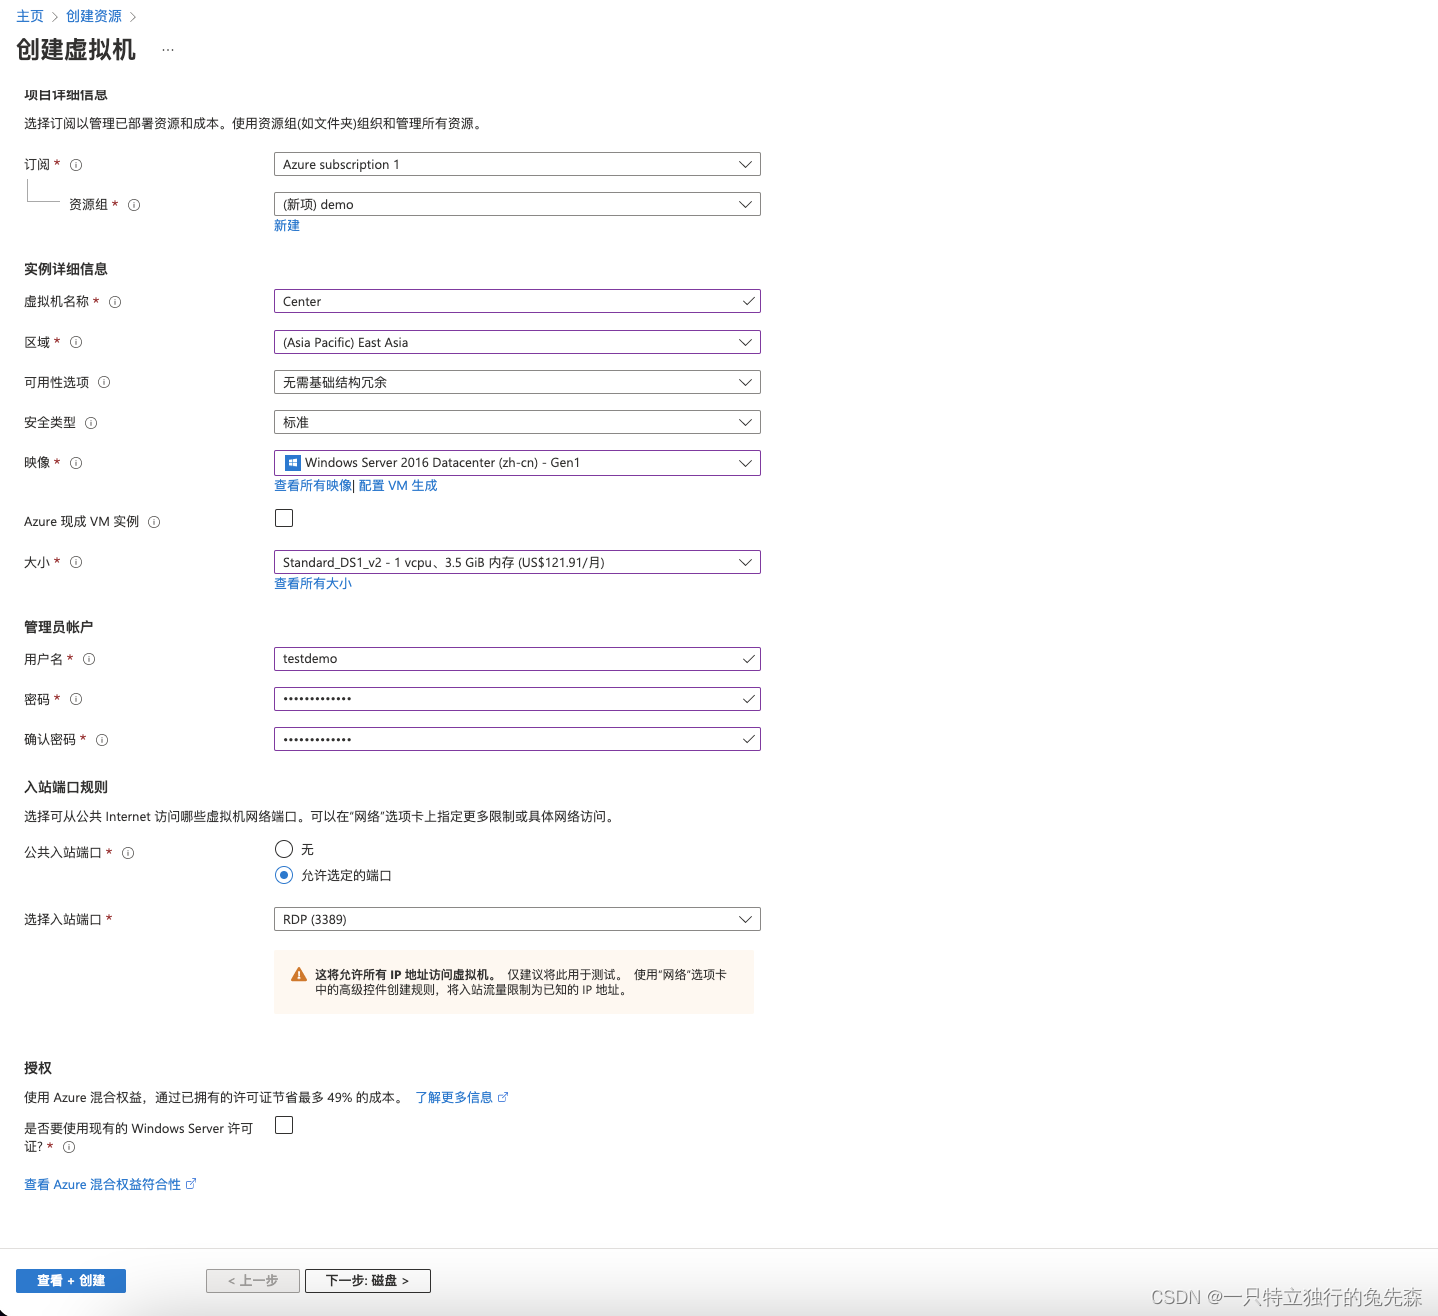
Task: Open the ellipsis menu beside 创建虚拟机 title
Action: 168,50
